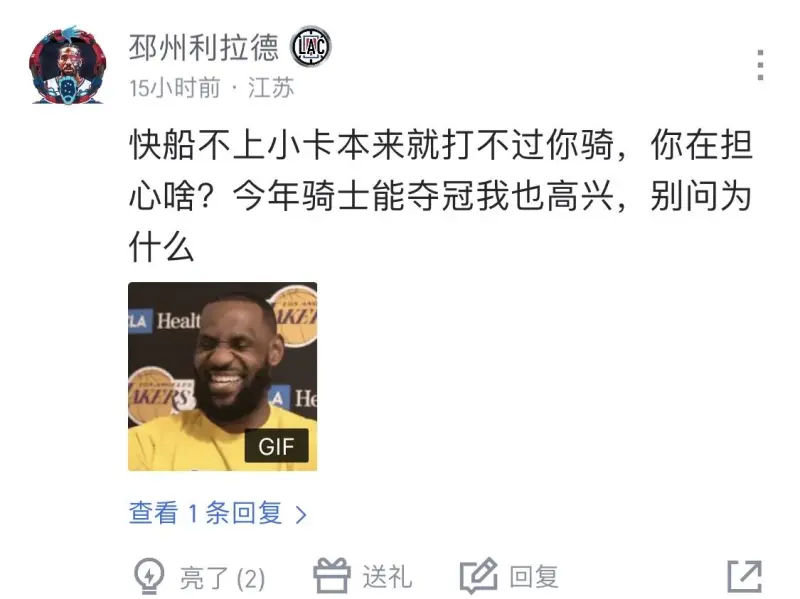This screenshot has width=800, height=599.
Task: Open username 邳州利拉德 profile
Action: [204, 47]
